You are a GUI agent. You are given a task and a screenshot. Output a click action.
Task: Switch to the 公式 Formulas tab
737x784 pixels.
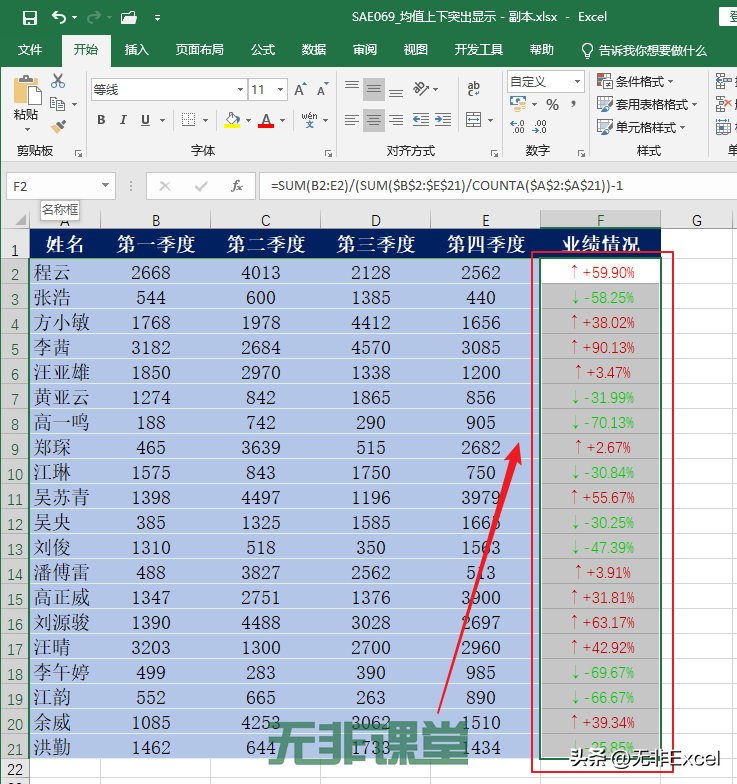click(x=263, y=50)
